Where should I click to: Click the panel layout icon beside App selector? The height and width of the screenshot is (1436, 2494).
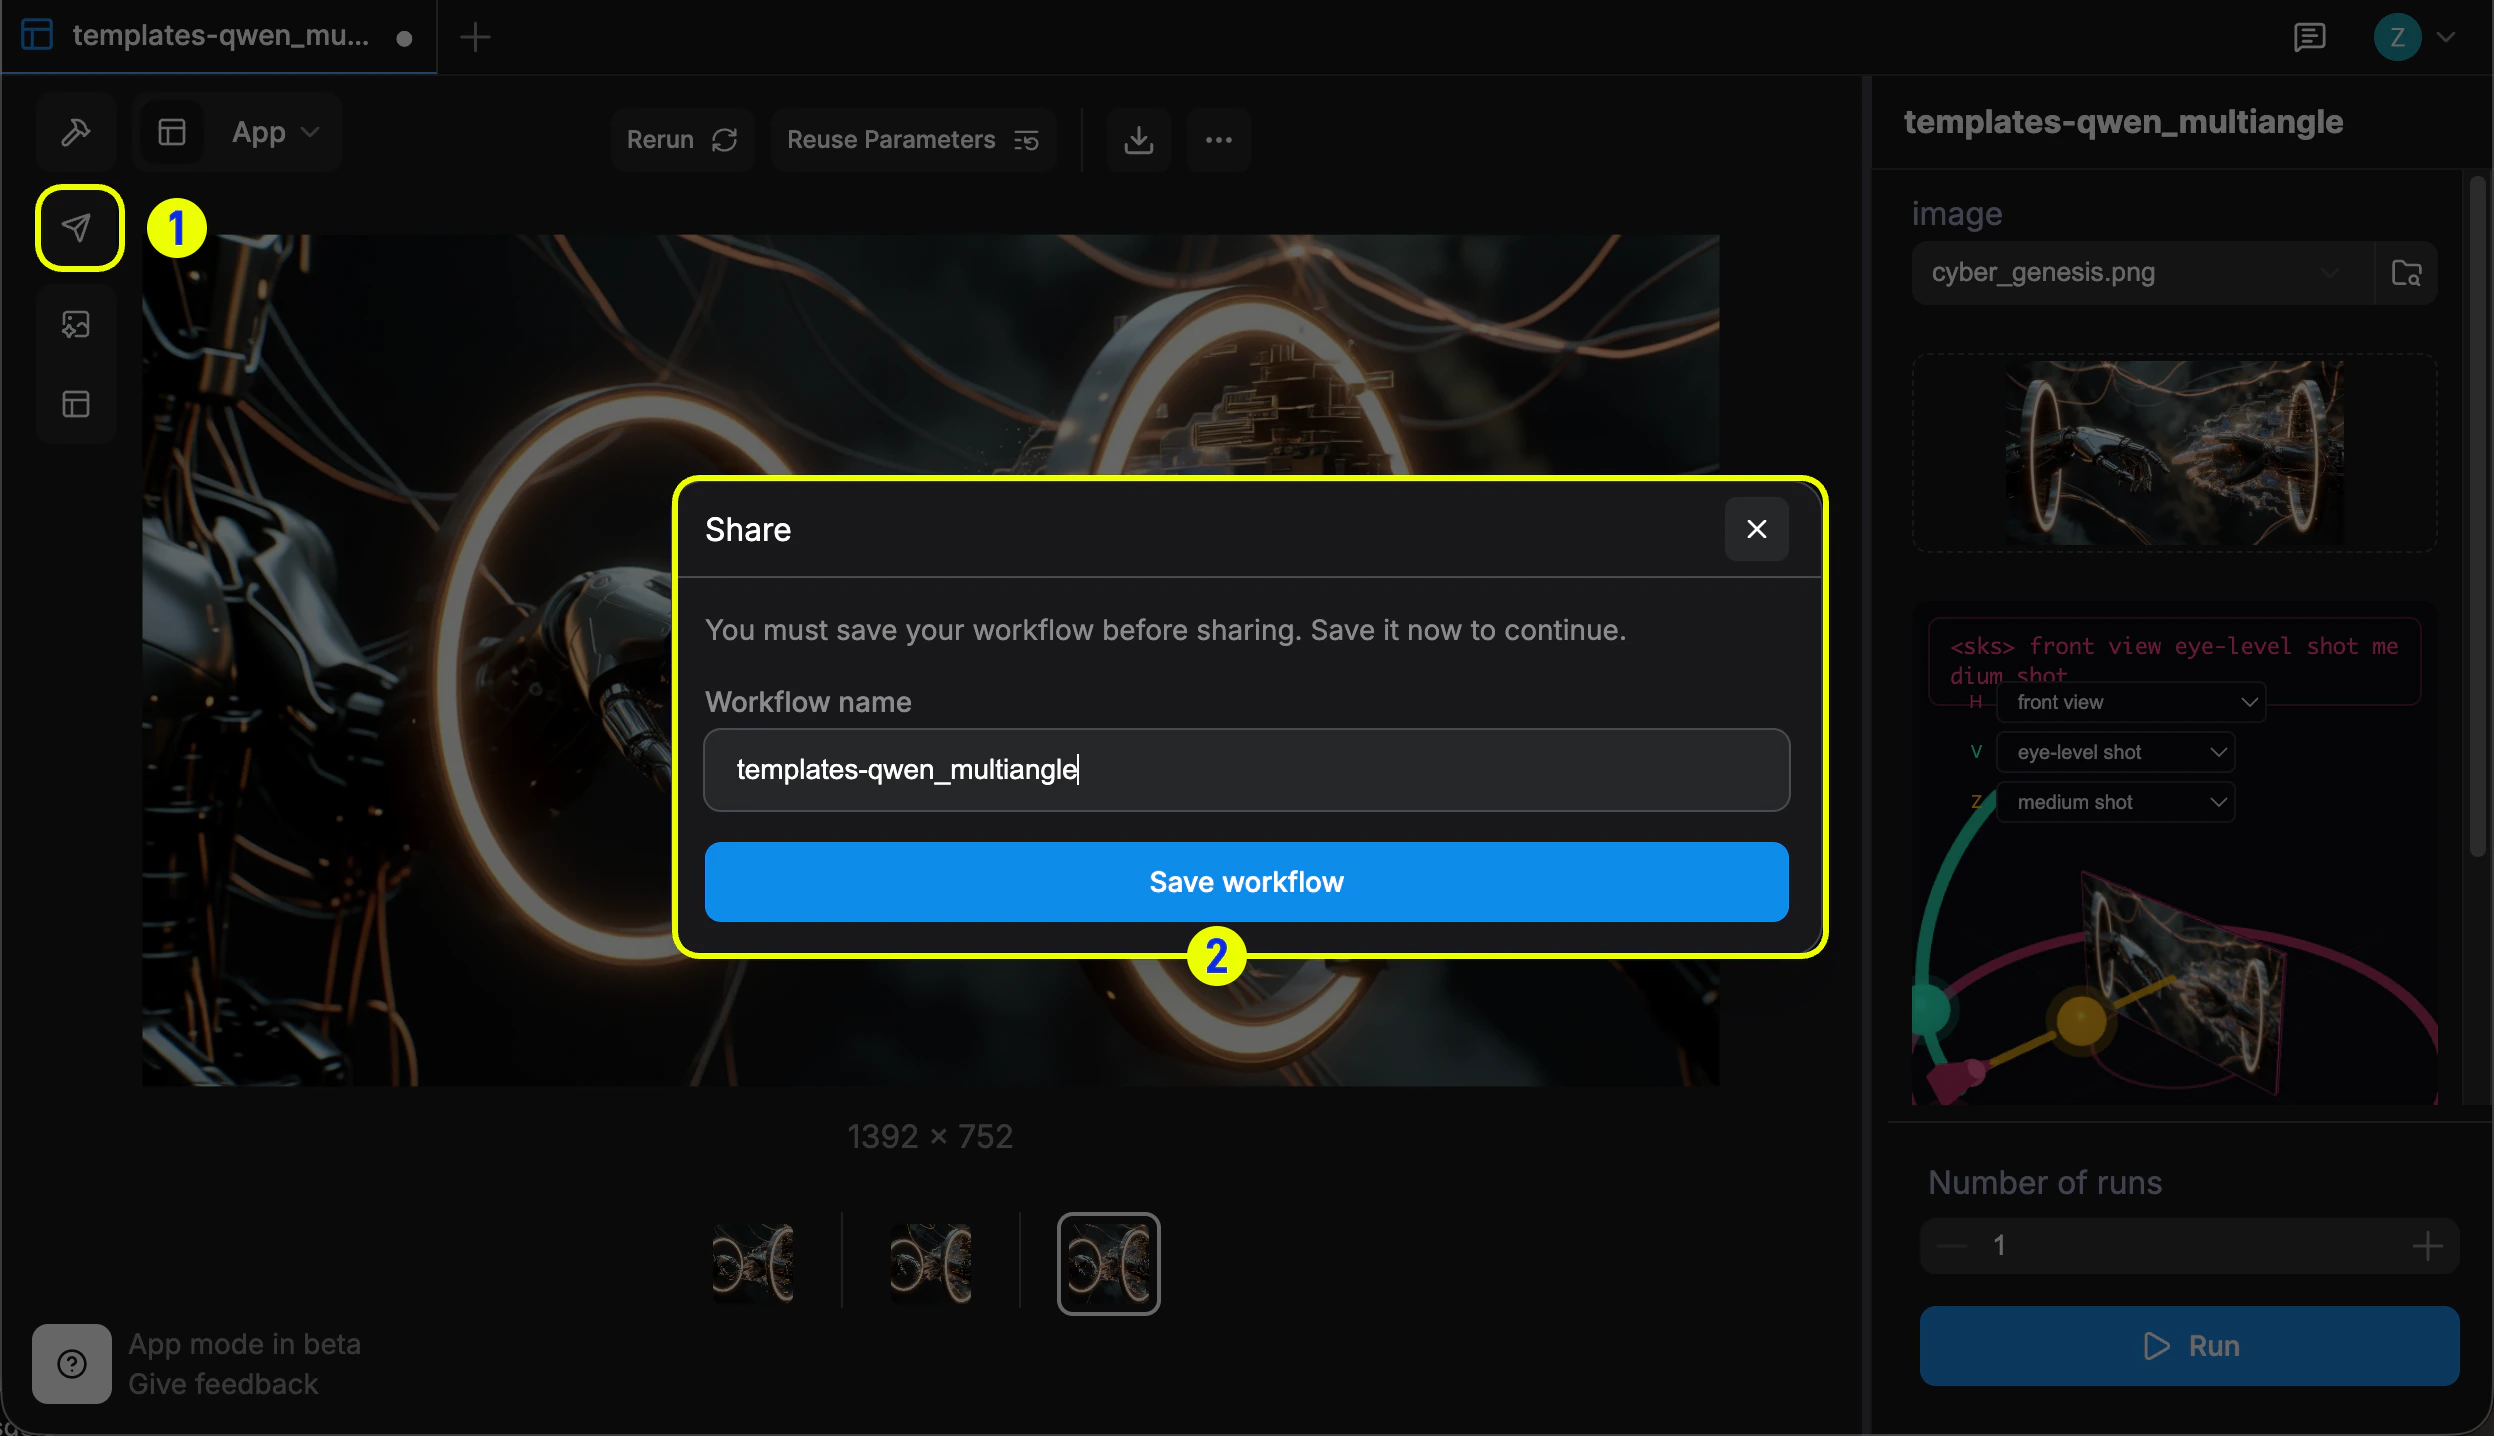tap(172, 131)
